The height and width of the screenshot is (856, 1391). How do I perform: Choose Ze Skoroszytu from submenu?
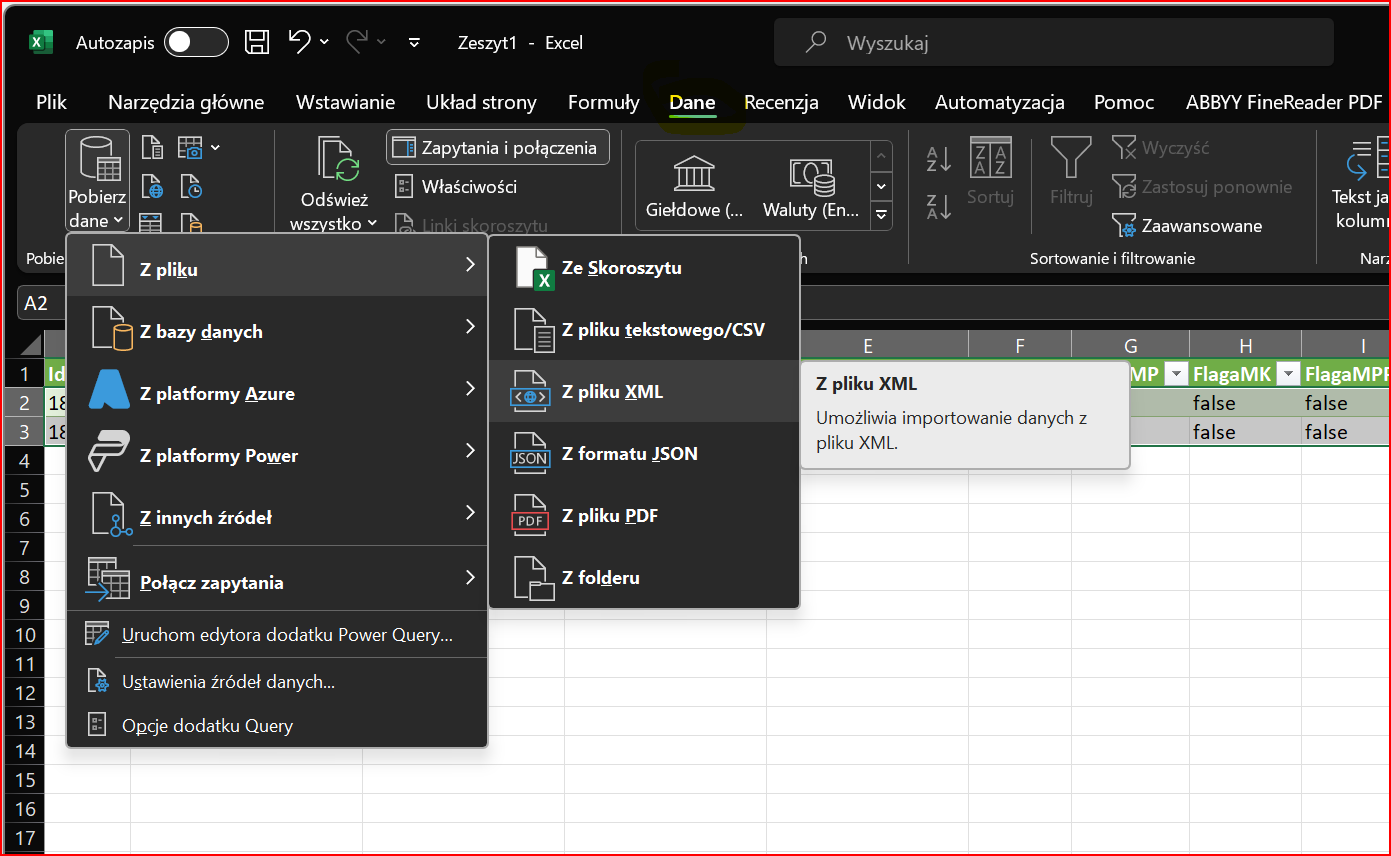coord(644,268)
